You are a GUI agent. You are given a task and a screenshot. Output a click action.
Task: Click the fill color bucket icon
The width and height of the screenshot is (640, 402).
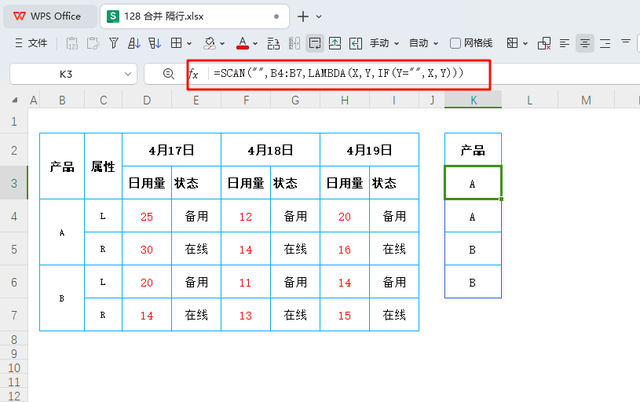point(209,43)
